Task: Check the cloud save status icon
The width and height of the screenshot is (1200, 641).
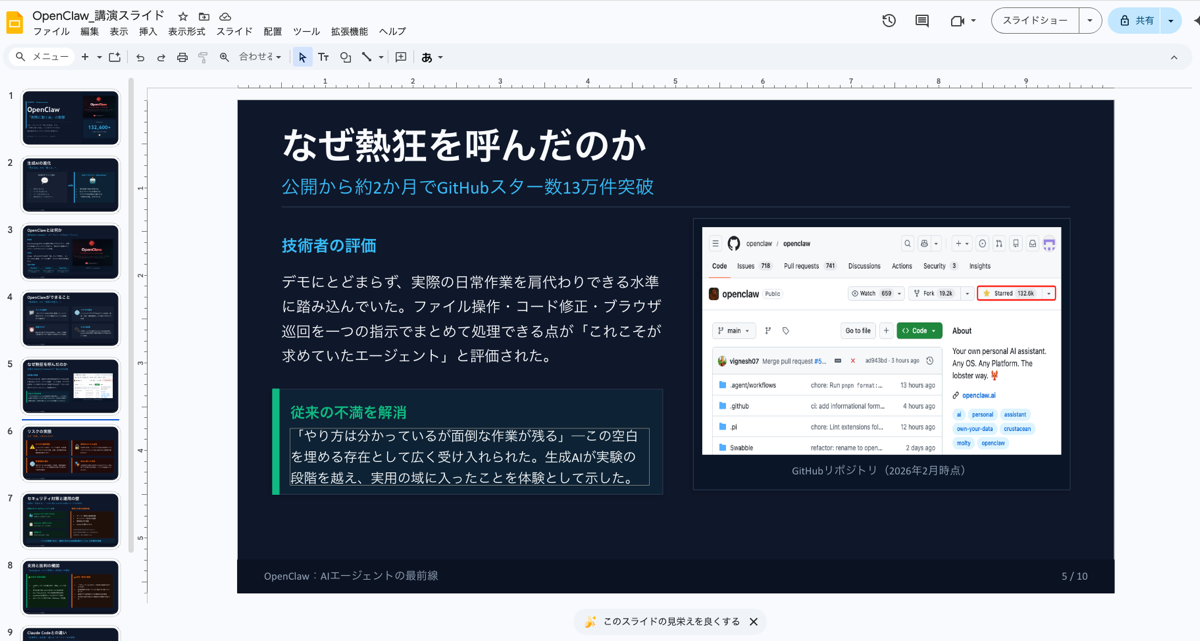Action: (226, 17)
